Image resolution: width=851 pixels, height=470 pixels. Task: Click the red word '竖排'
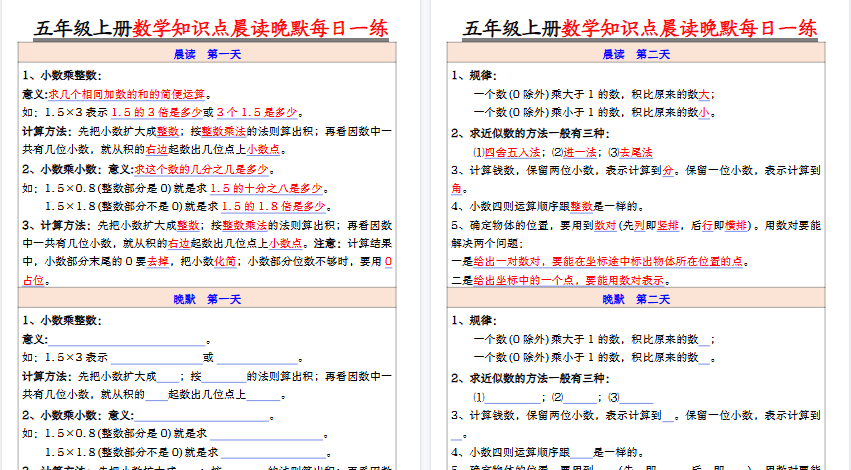(668, 225)
